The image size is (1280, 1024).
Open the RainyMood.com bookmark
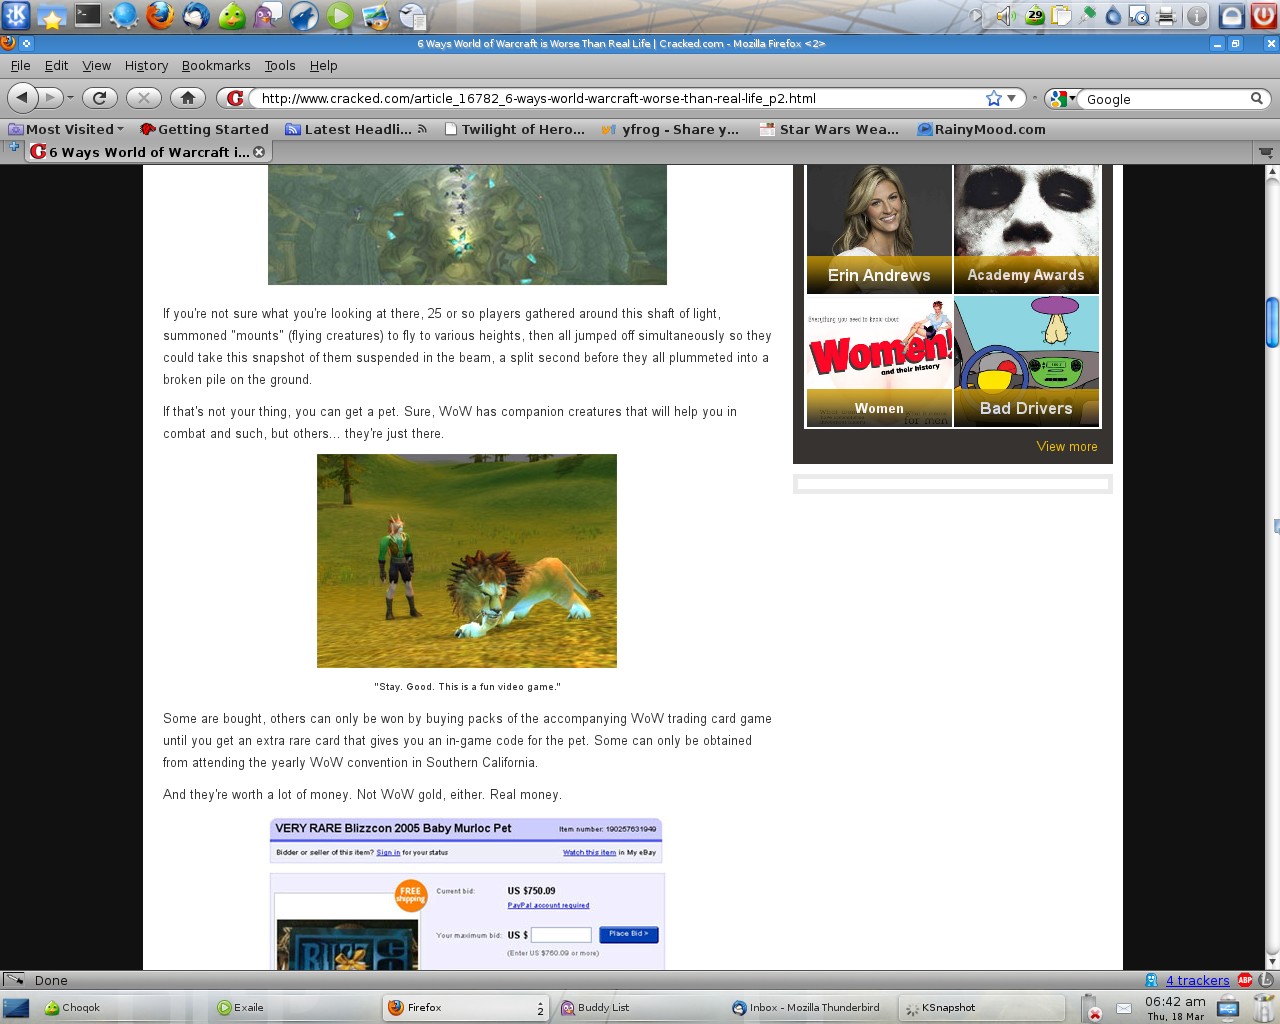coord(982,129)
